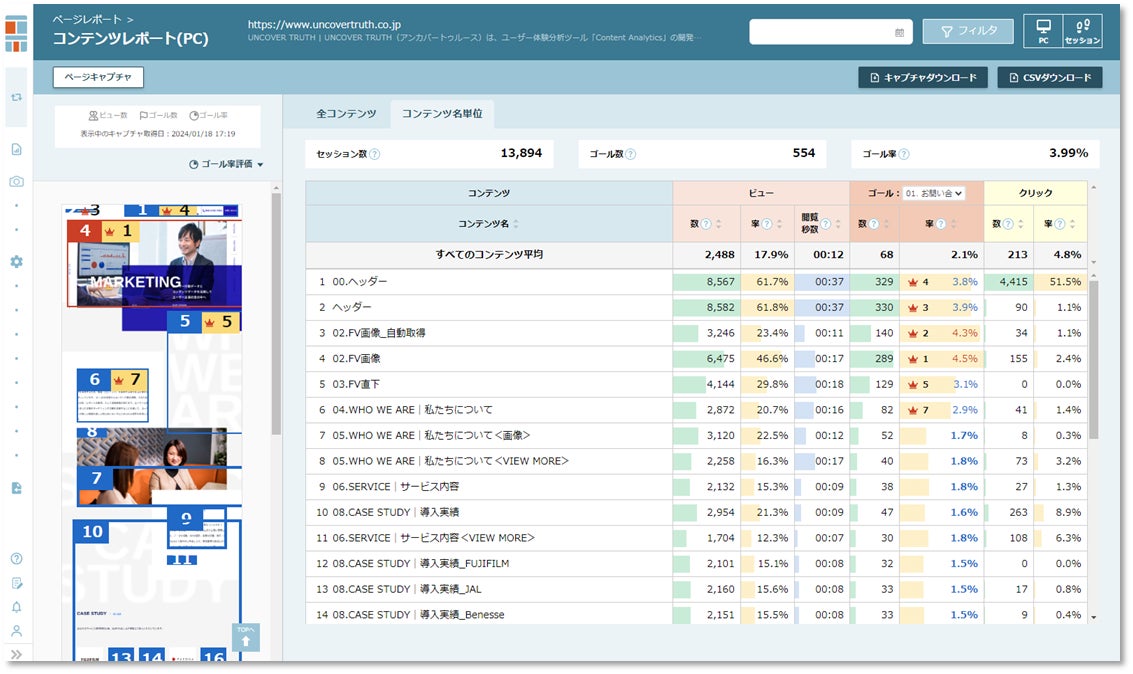1133x674 pixels.
Task: Toggle the セッション mode button
Action: 1082,31
